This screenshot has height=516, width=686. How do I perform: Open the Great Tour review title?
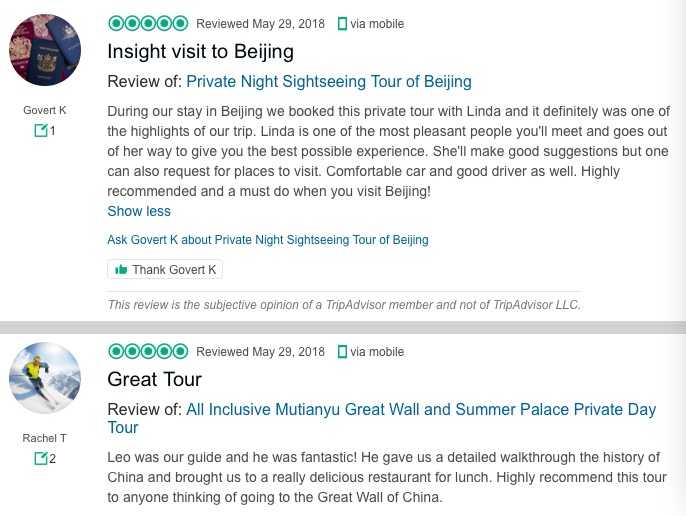coord(155,379)
